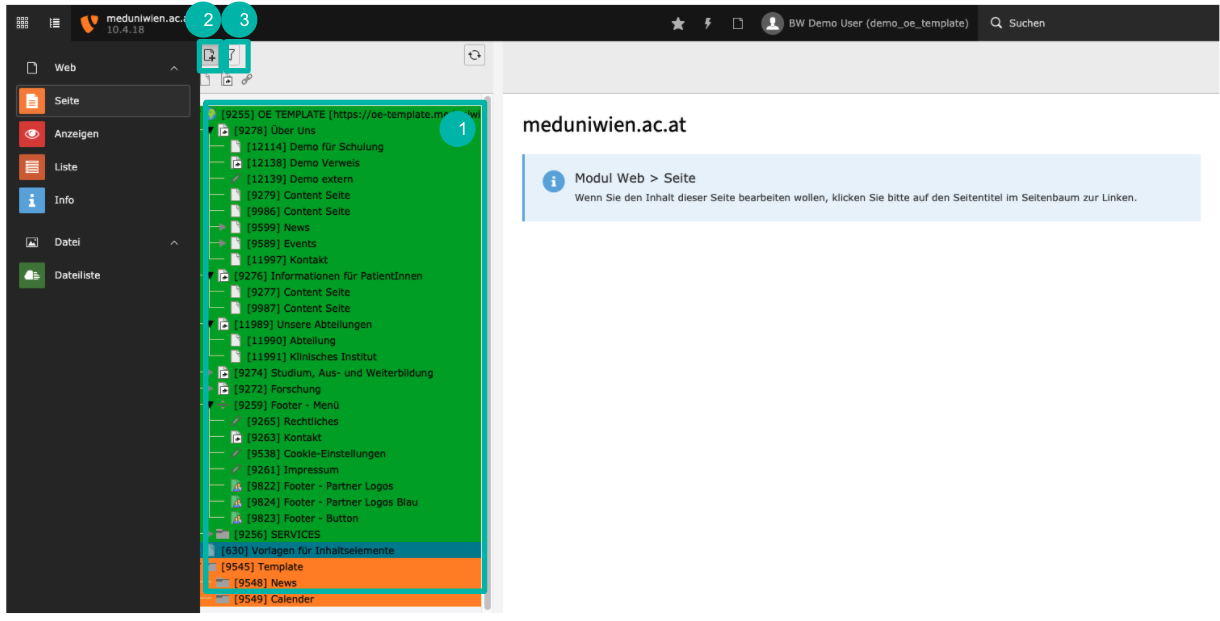This screenshot has height=621, width=1220.
Task: Click the new page icon in tree toolbar
Action: (x=210, y=55)
